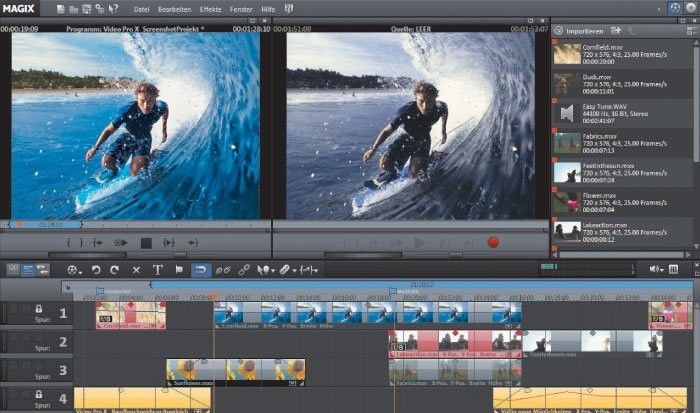
Task: Select the Flower.mxv clip thumbnail
Action: 567,201
